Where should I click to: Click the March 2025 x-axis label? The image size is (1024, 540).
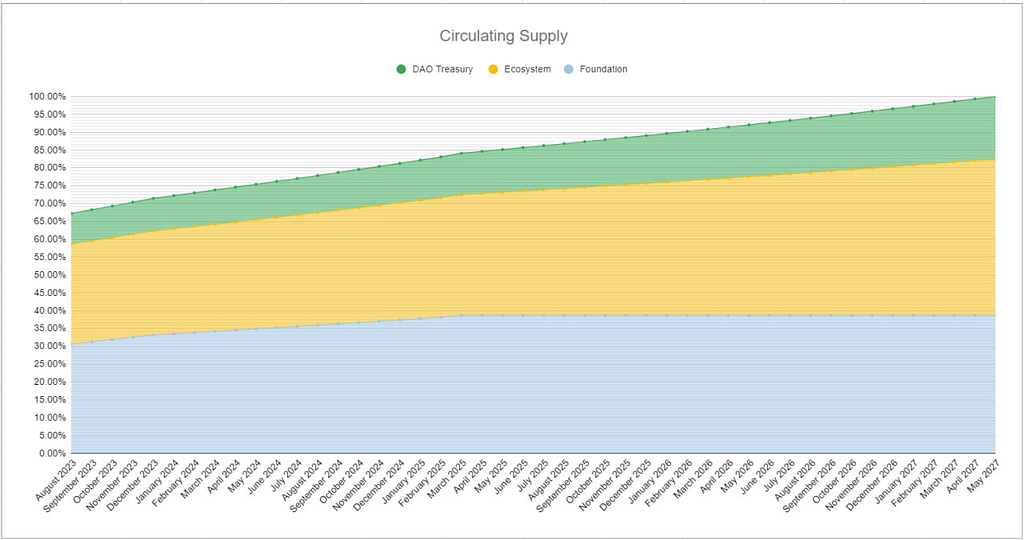click(x=445, y=480)
